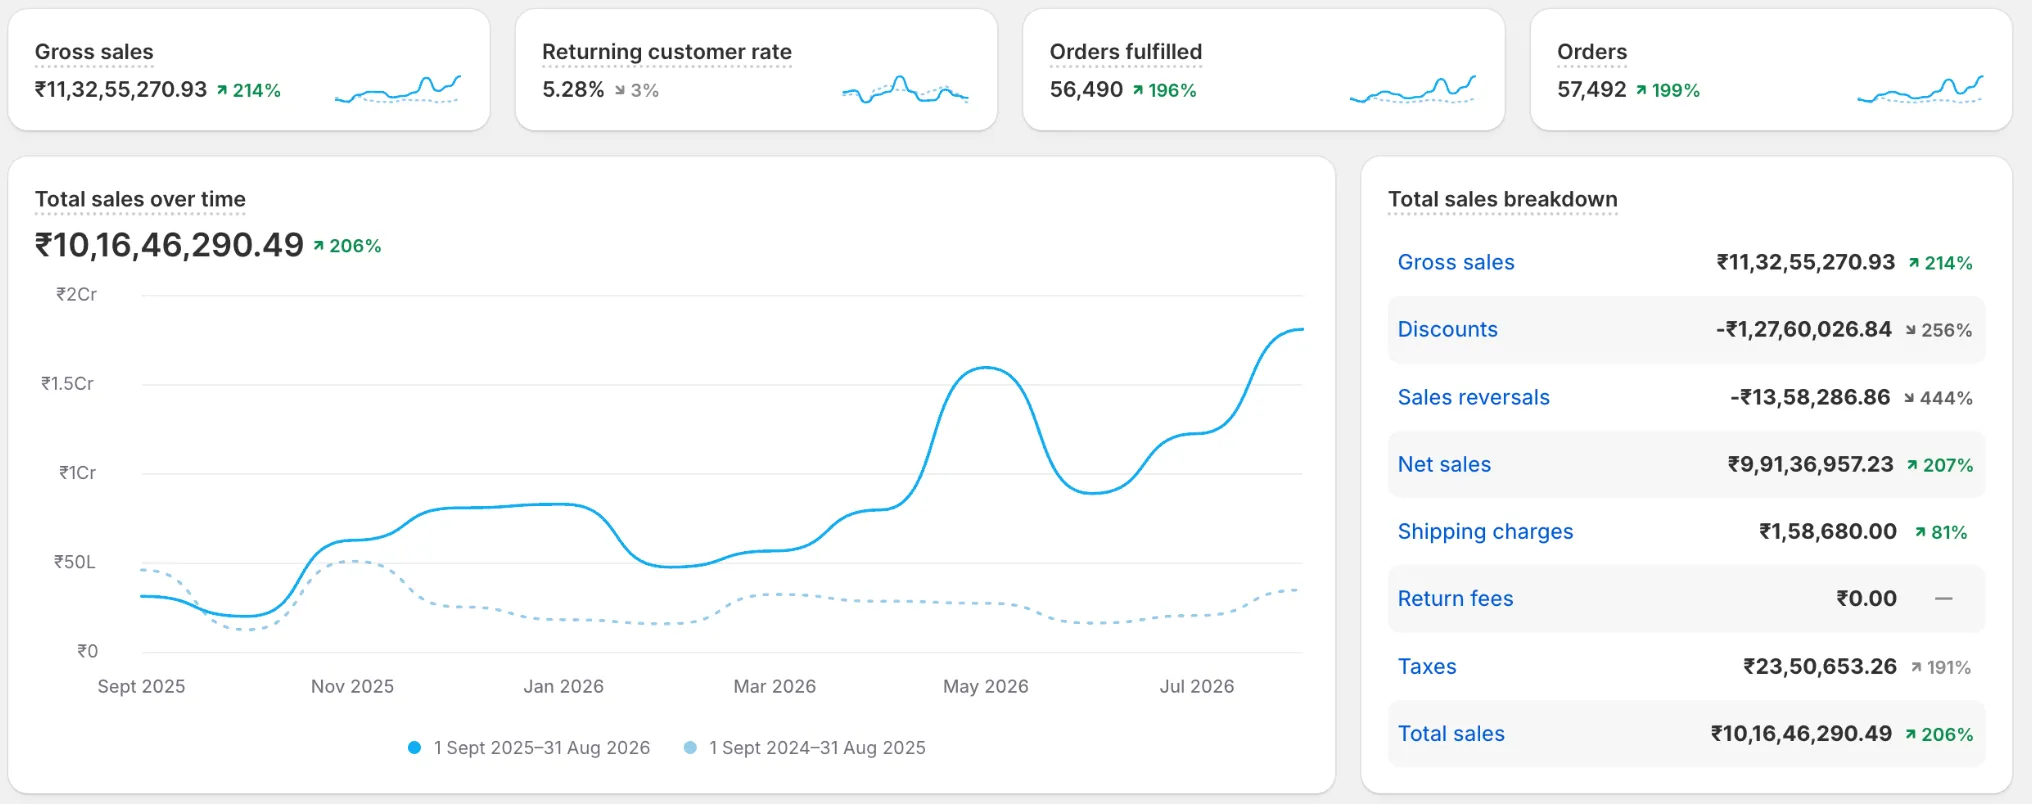Toggle the 1 Sept 2024–31 Aug 2025 legend series

pos(804,748)
